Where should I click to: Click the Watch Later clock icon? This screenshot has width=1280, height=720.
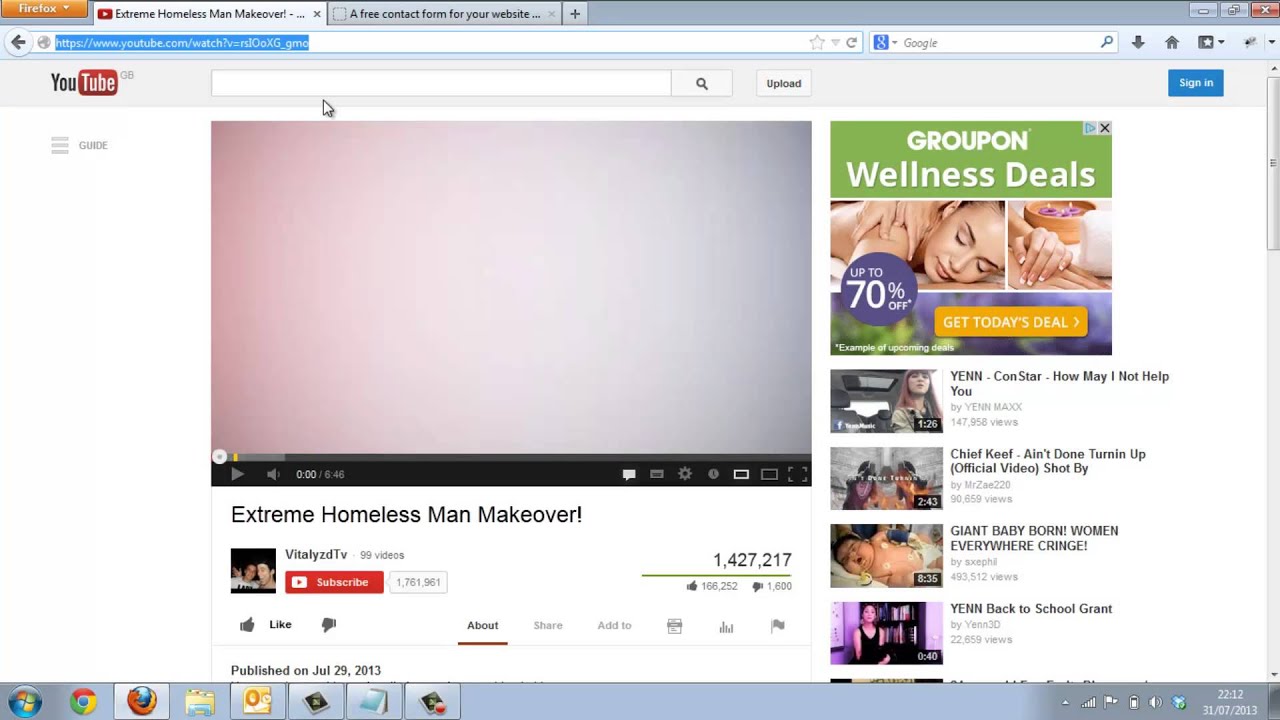click(713, 474)
